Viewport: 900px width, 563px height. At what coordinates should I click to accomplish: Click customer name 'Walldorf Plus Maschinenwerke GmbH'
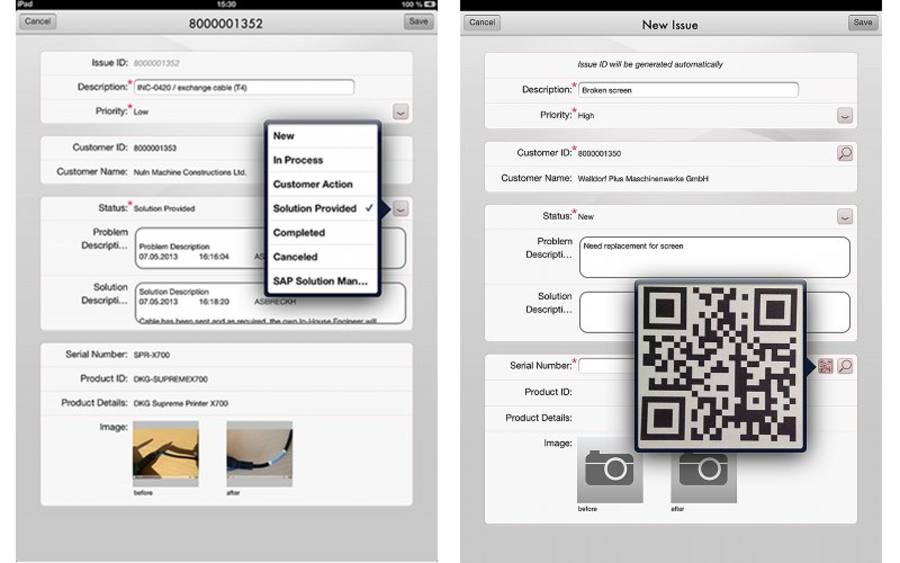[643, 179]
